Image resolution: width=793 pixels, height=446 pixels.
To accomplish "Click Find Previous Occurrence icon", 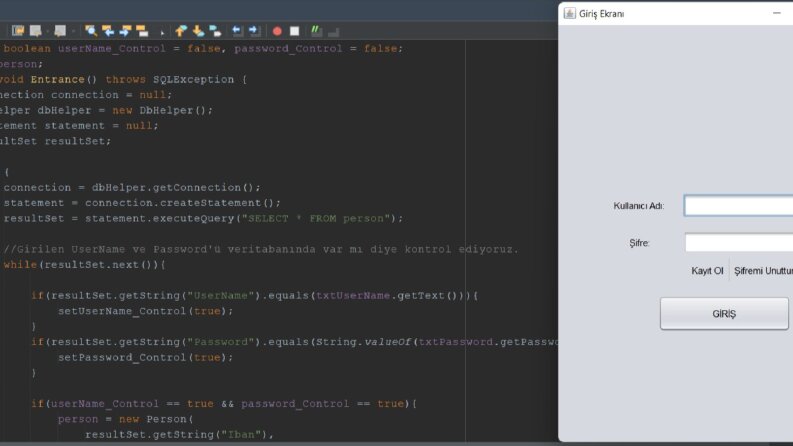I will pos(108,31).
